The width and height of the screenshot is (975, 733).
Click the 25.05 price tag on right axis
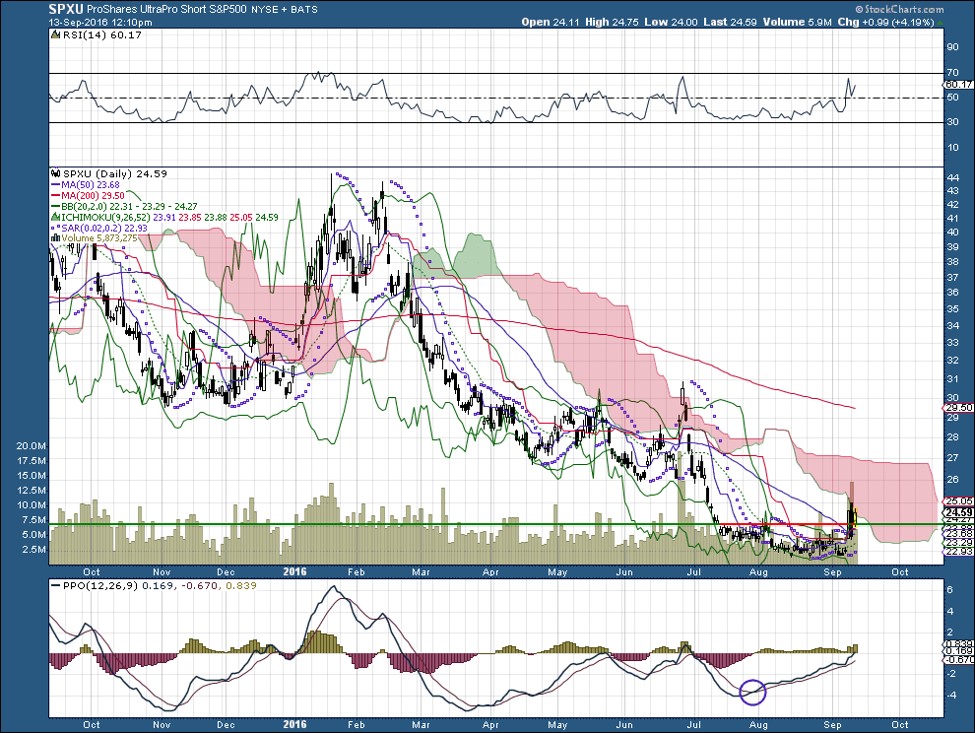[958, 500]
